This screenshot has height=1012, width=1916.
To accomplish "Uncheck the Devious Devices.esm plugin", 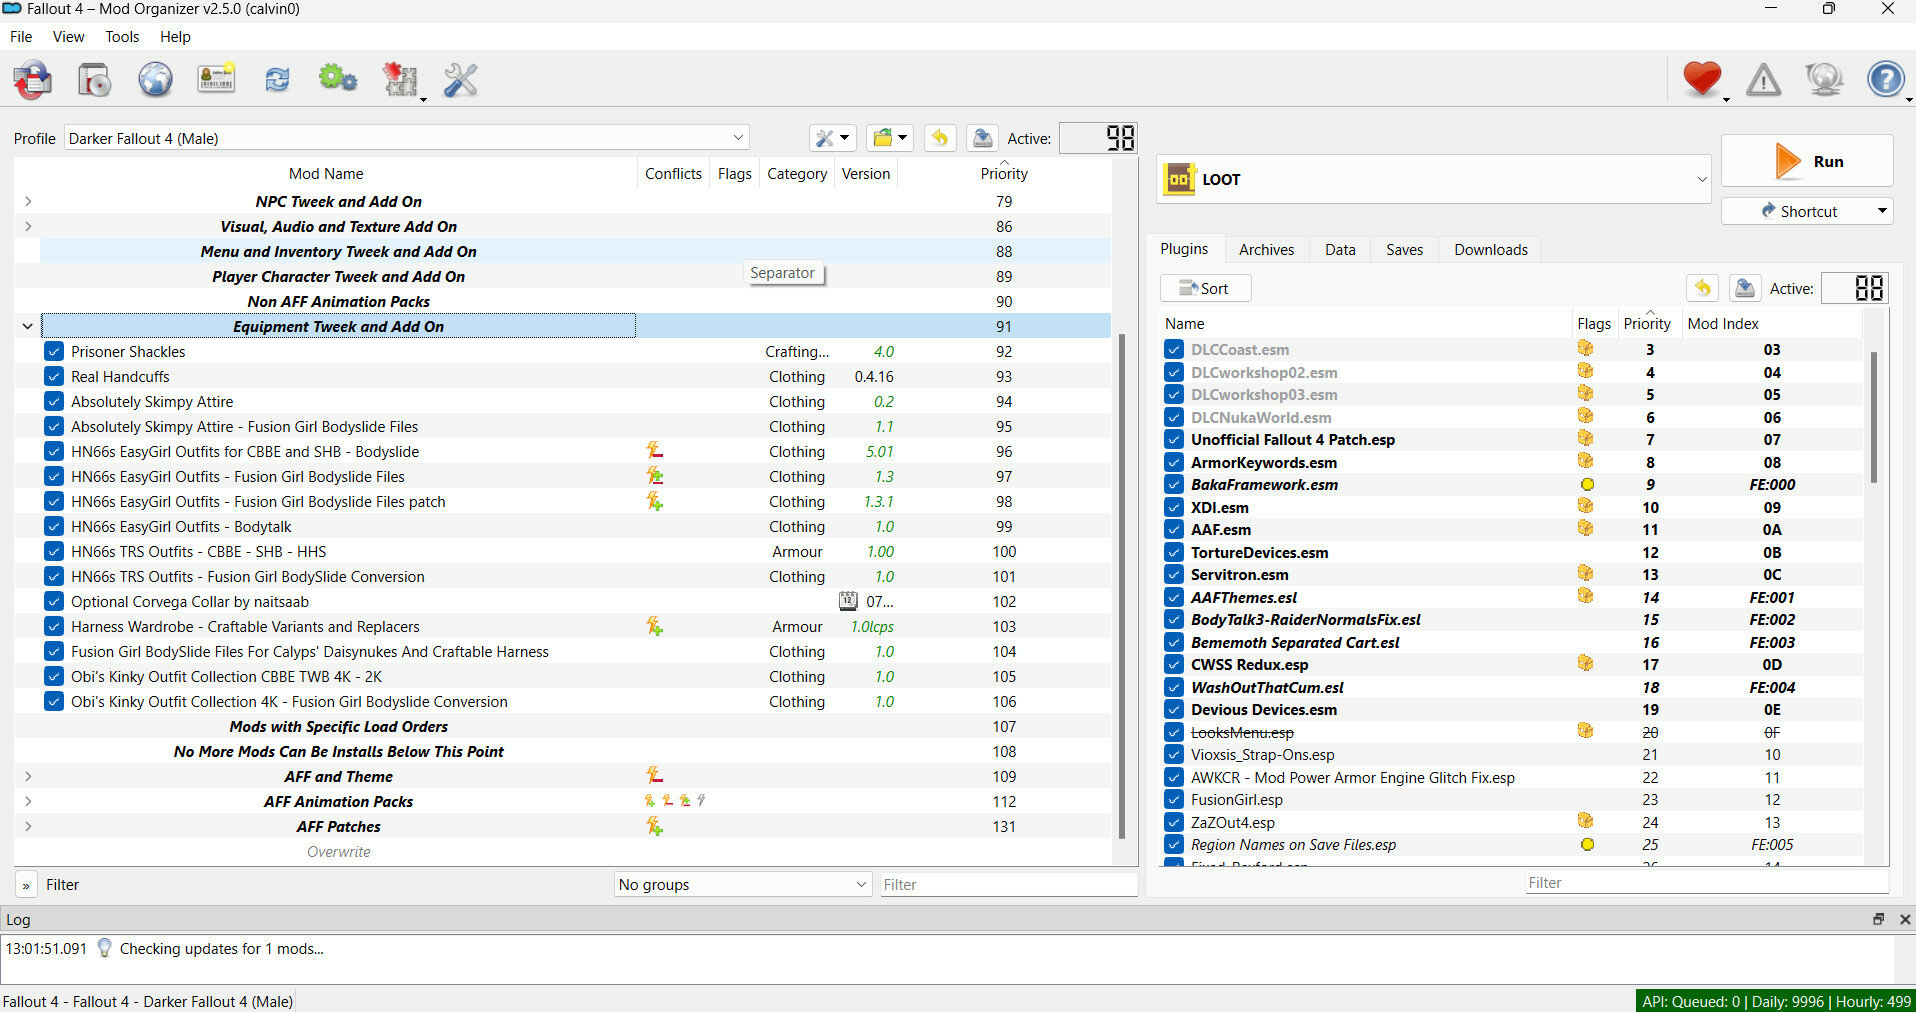I will (1174, 709).
